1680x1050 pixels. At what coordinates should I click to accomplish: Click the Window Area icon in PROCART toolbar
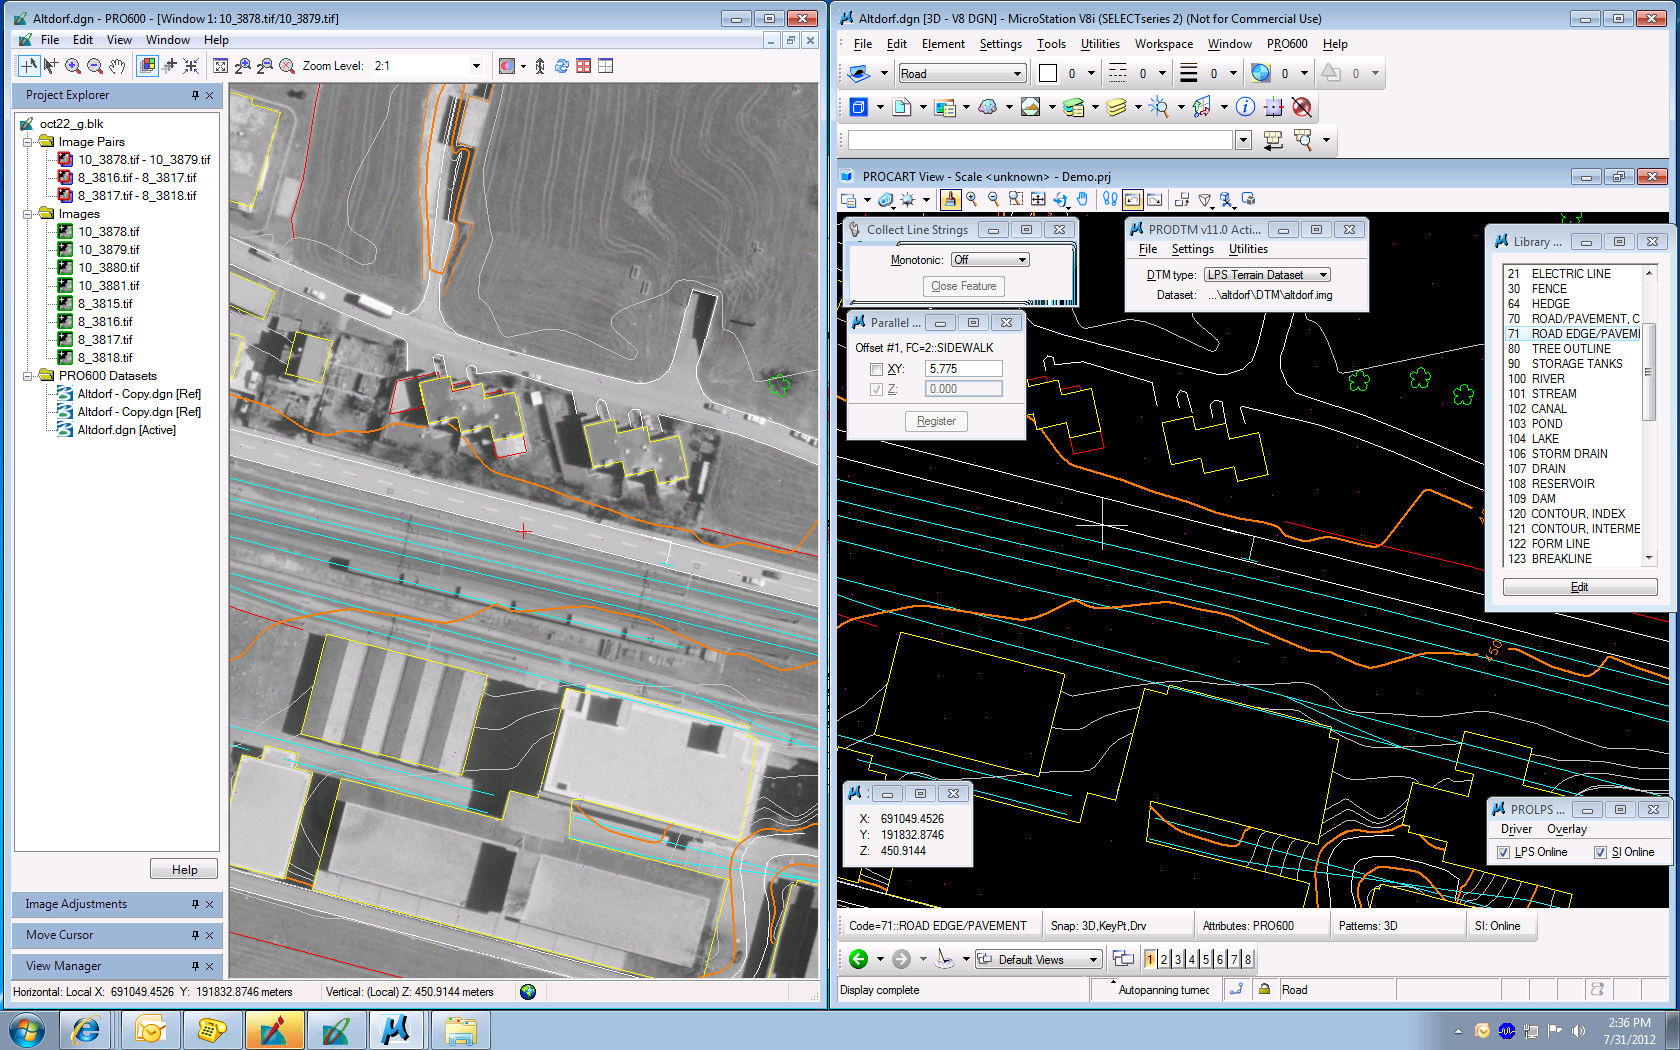(x=1015, y=199)
